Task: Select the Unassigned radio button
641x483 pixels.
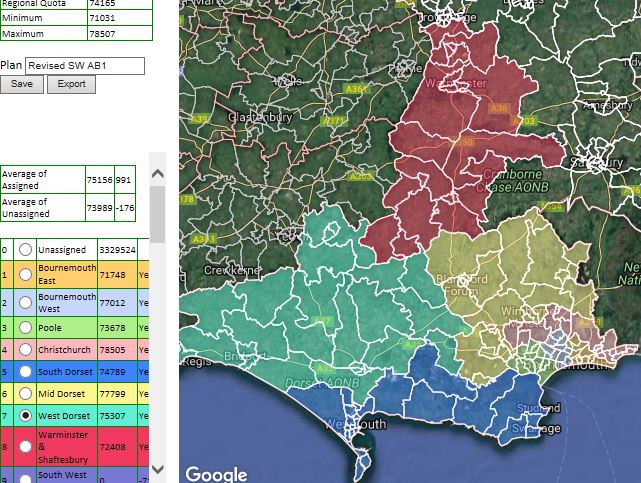Action: [25, 249]
